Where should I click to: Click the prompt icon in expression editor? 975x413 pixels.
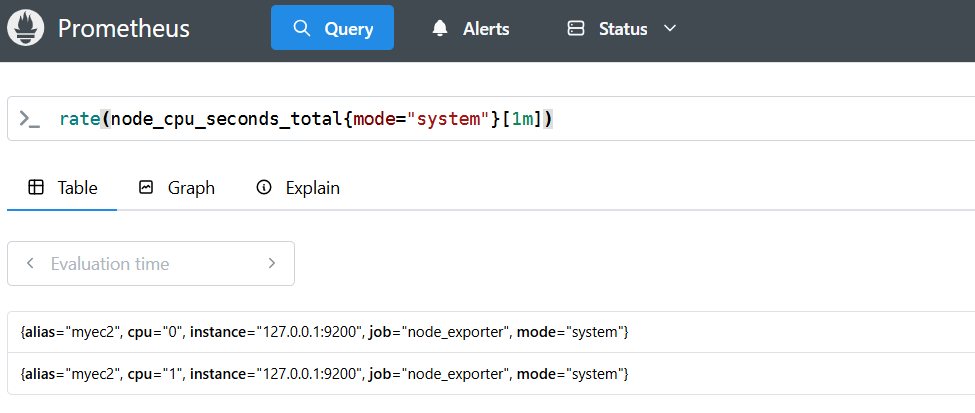[x=29, y=119]
